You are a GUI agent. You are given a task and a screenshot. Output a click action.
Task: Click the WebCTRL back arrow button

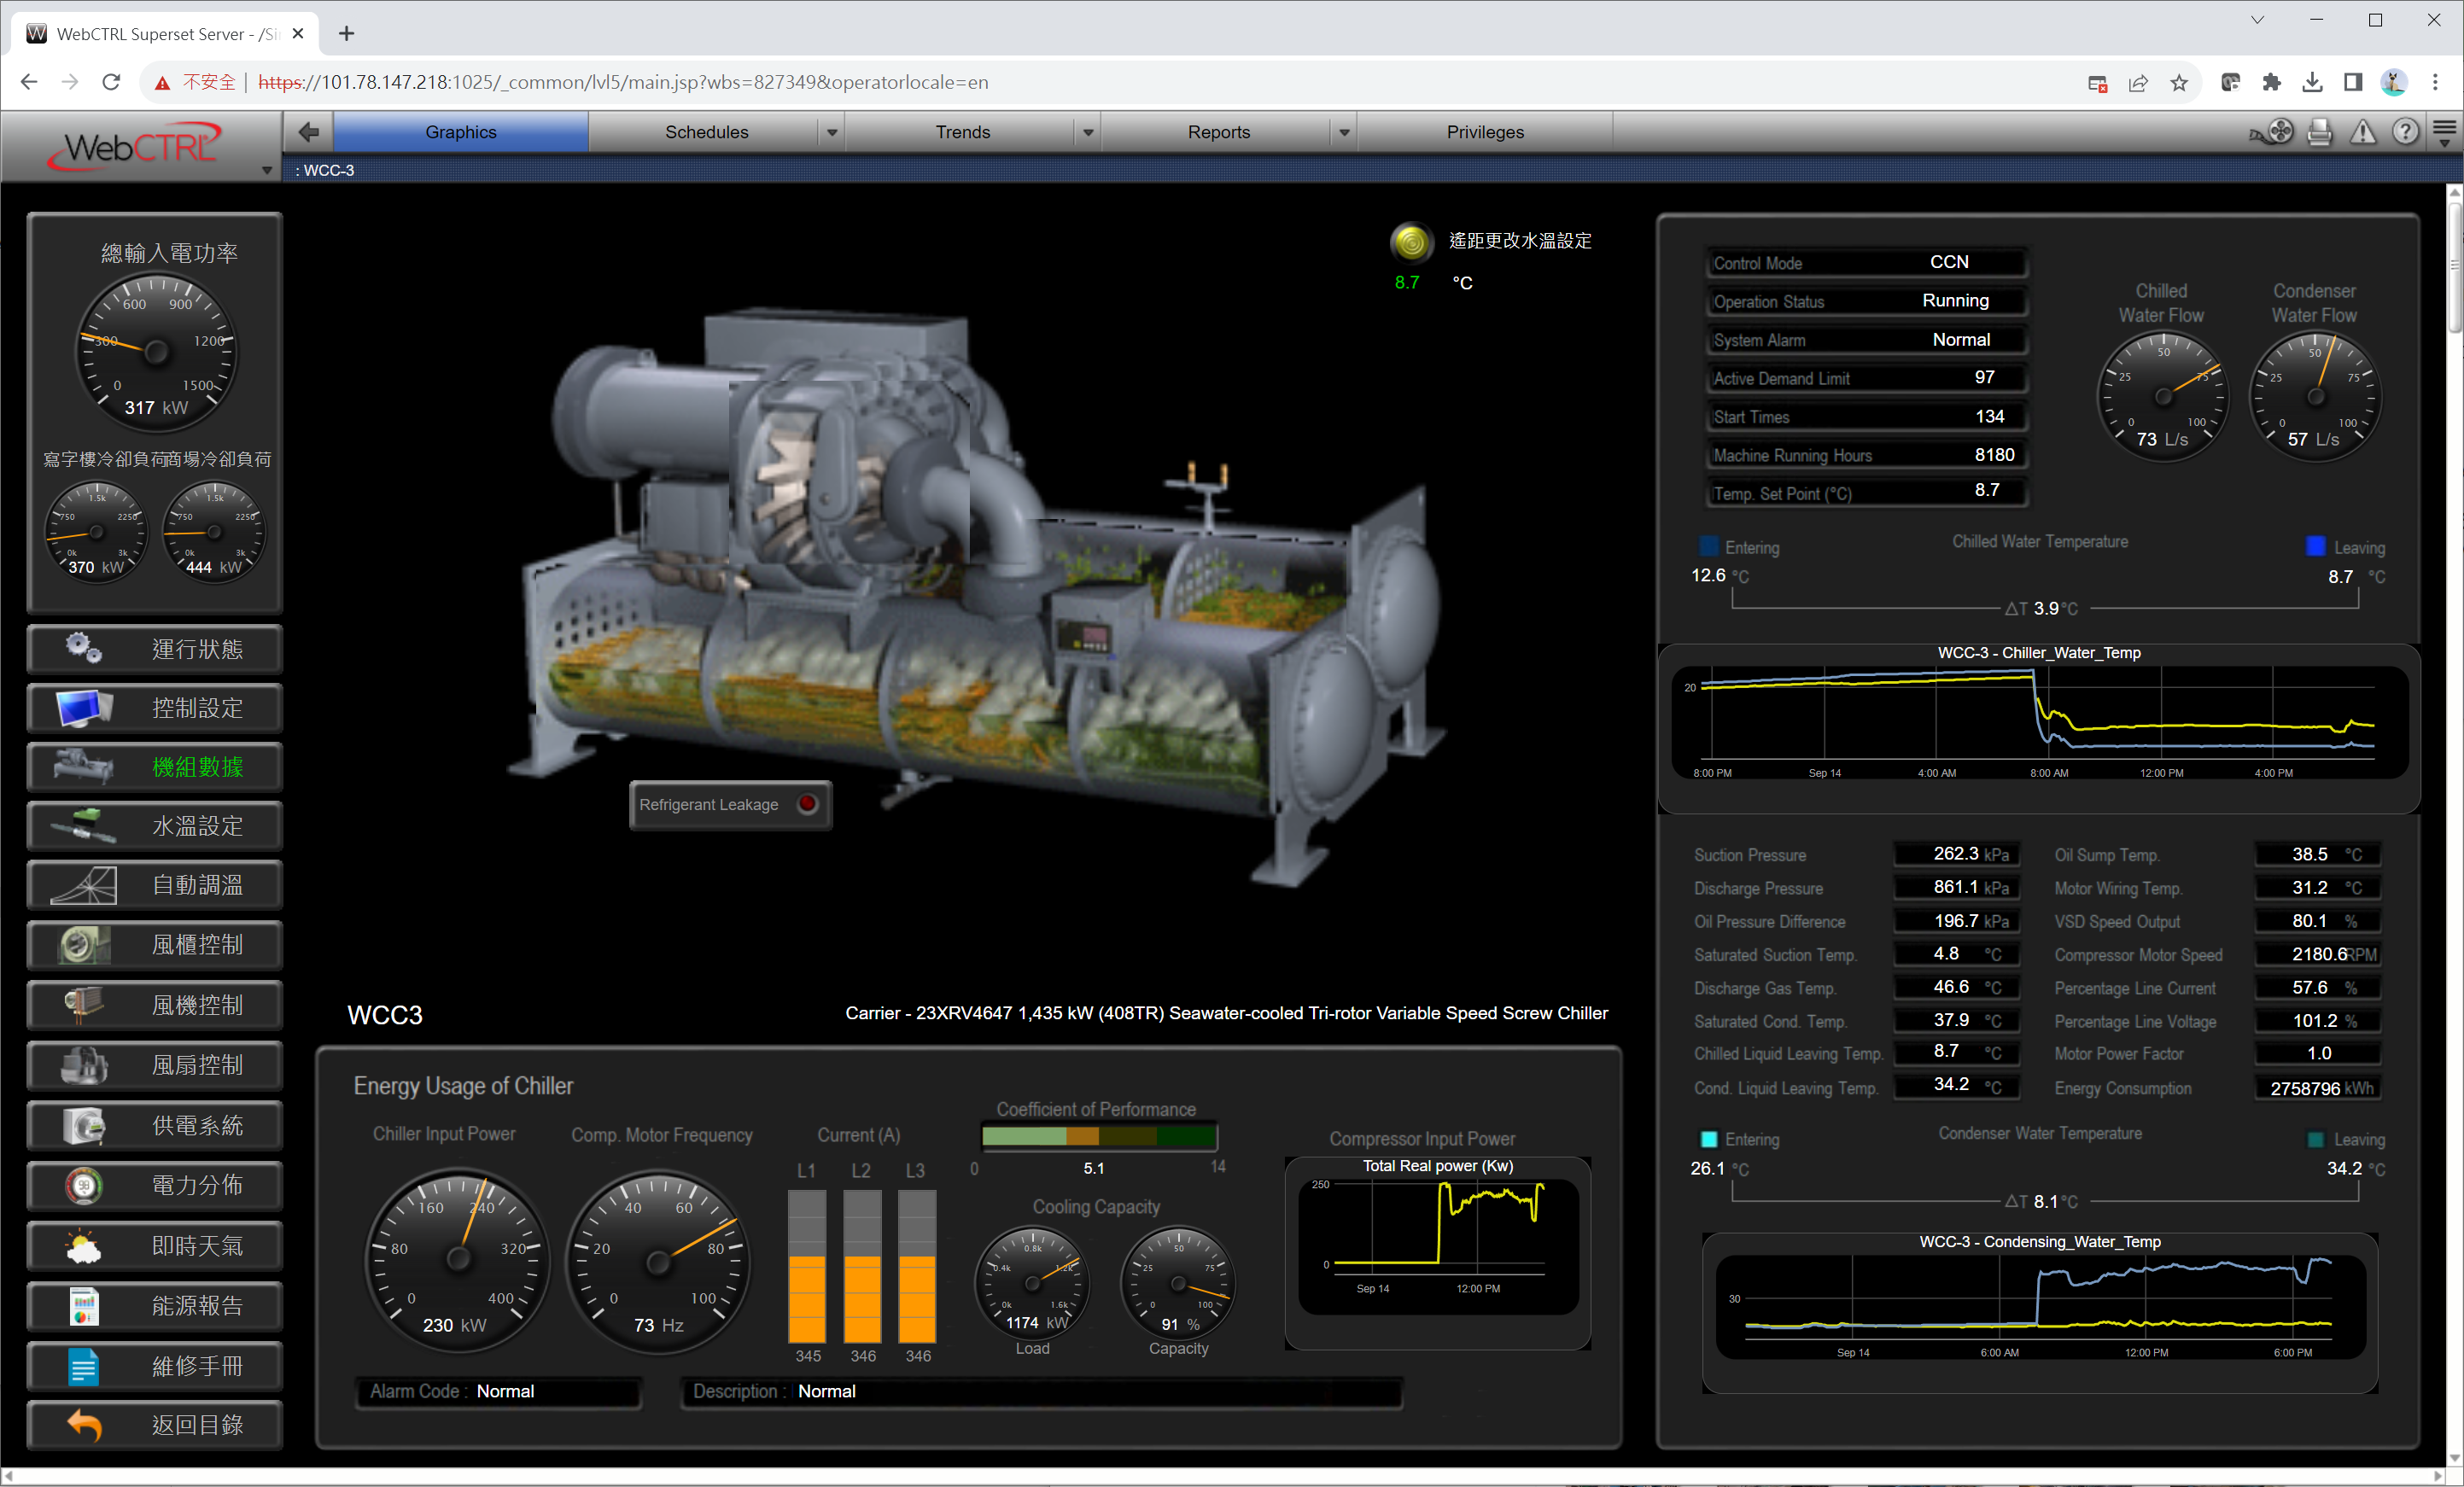[x=309, y=131]
